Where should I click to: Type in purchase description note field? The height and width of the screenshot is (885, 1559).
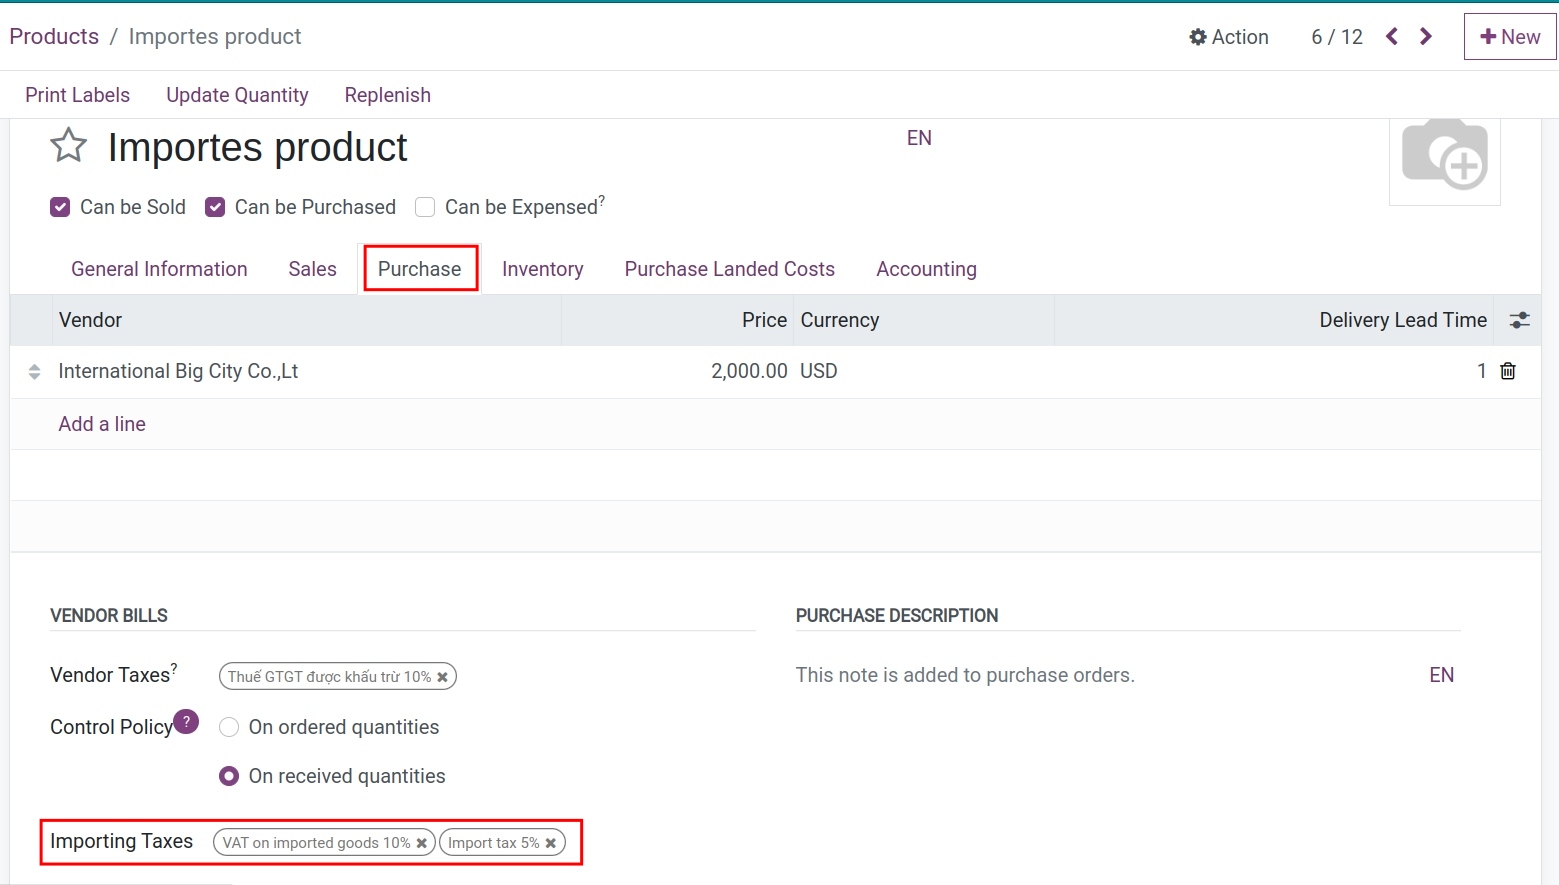click(1105, 675)
